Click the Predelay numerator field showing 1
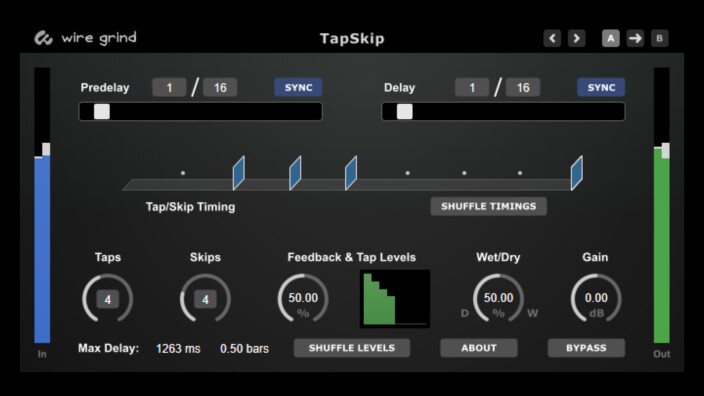 click(169, 88)
